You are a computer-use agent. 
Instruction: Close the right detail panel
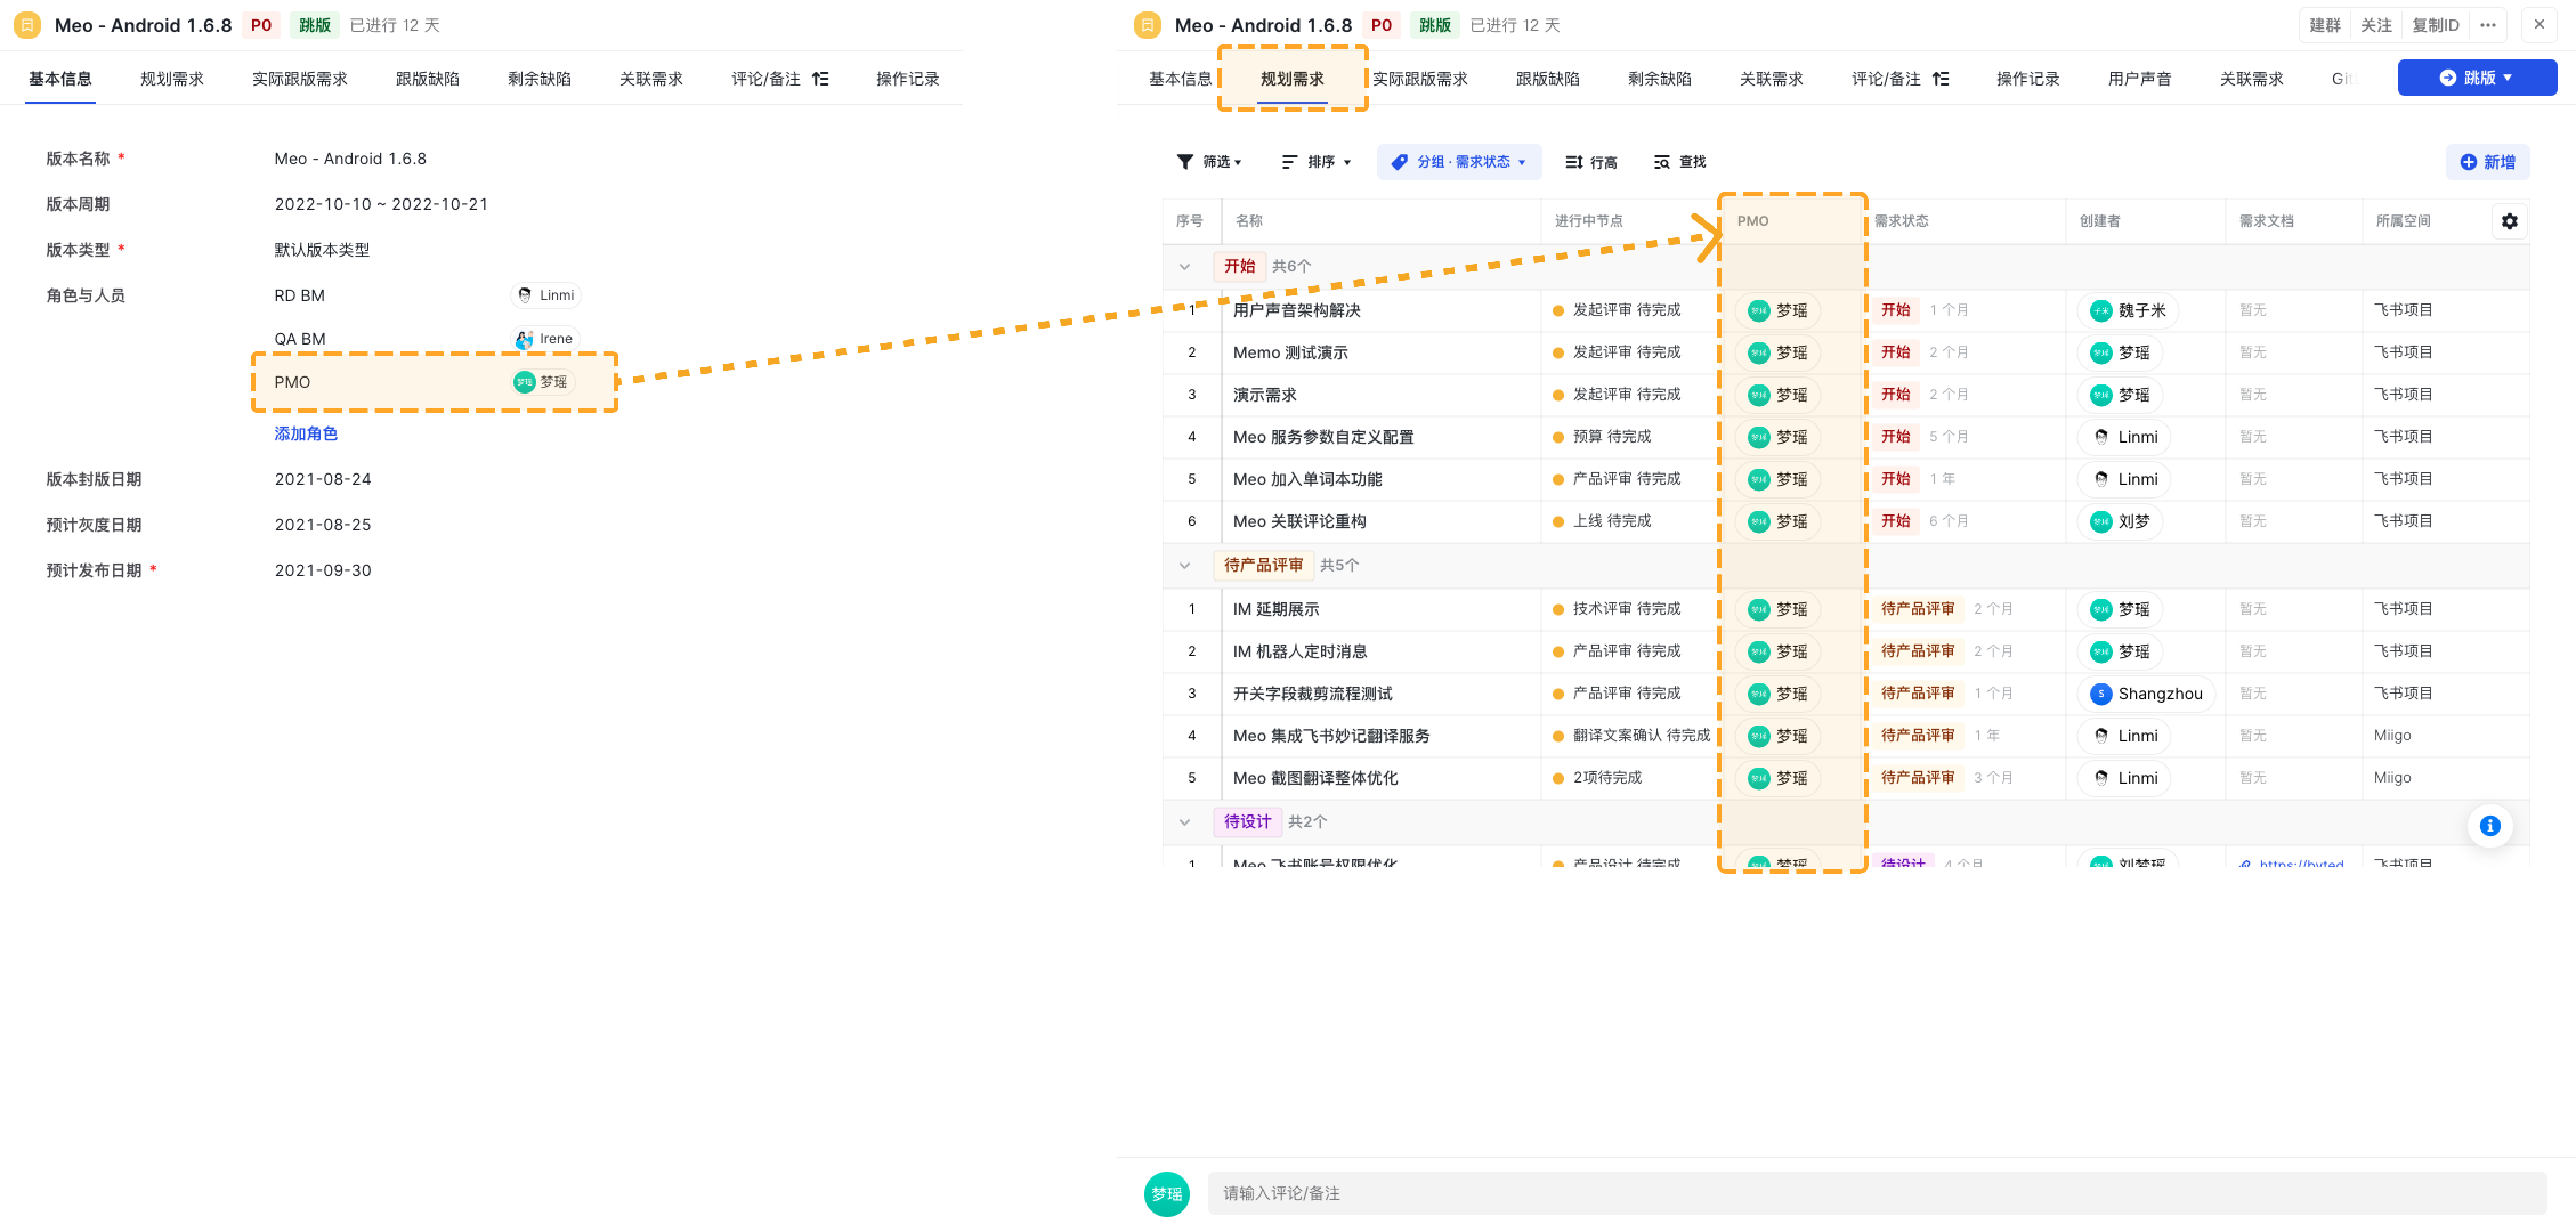coord(2538,25)
